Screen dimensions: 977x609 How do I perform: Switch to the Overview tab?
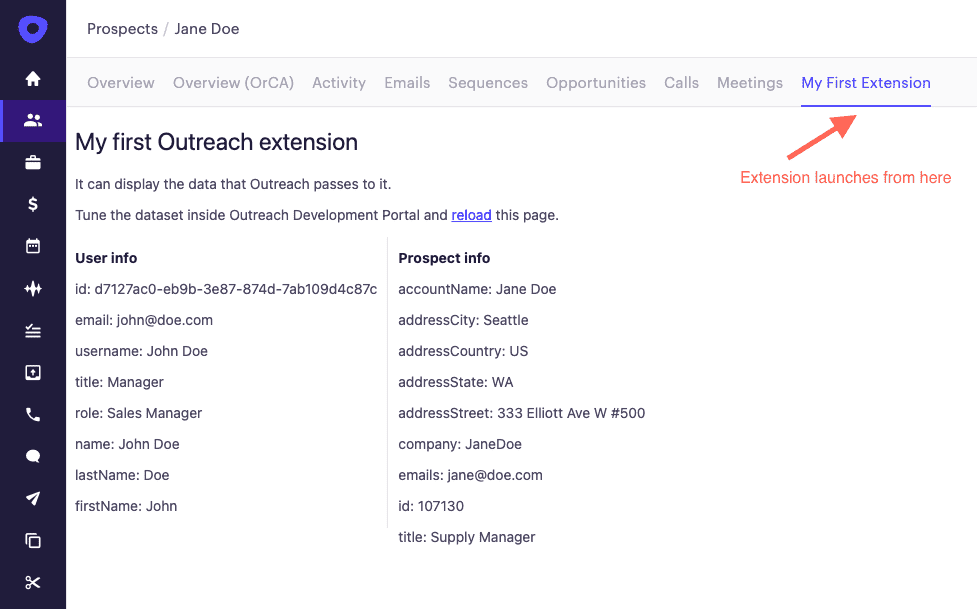pos(121,83)
